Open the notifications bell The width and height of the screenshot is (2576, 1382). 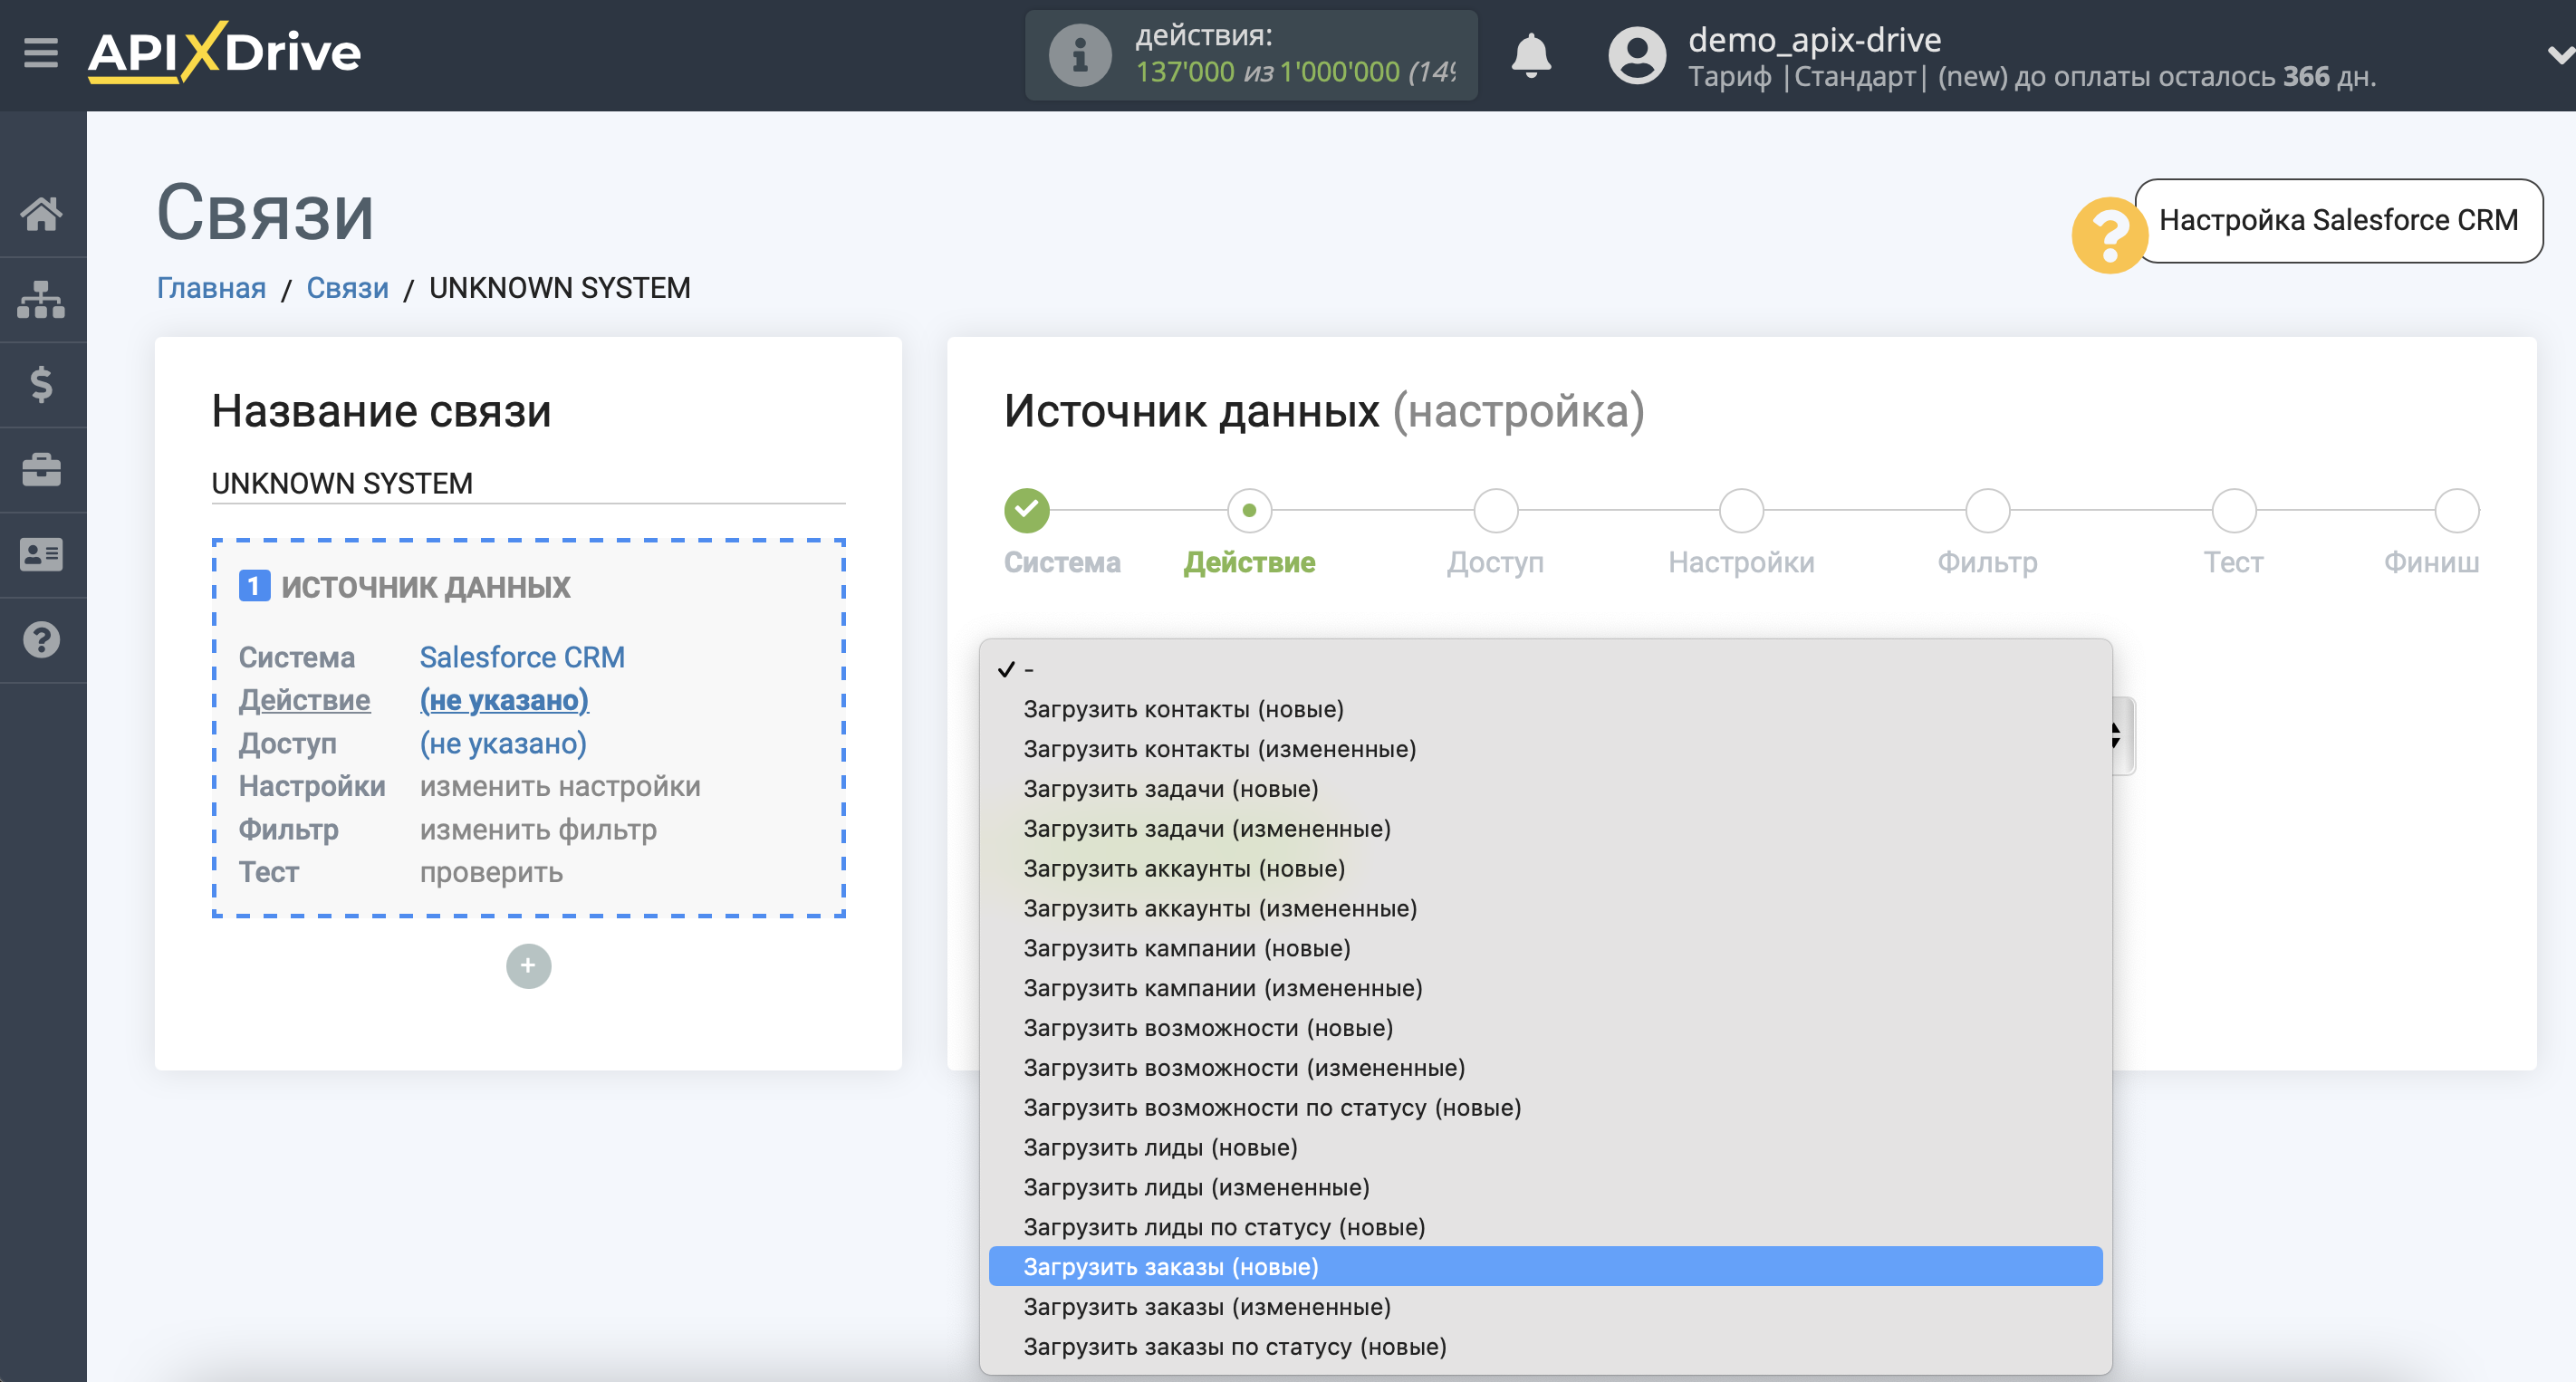(1530, 55)
